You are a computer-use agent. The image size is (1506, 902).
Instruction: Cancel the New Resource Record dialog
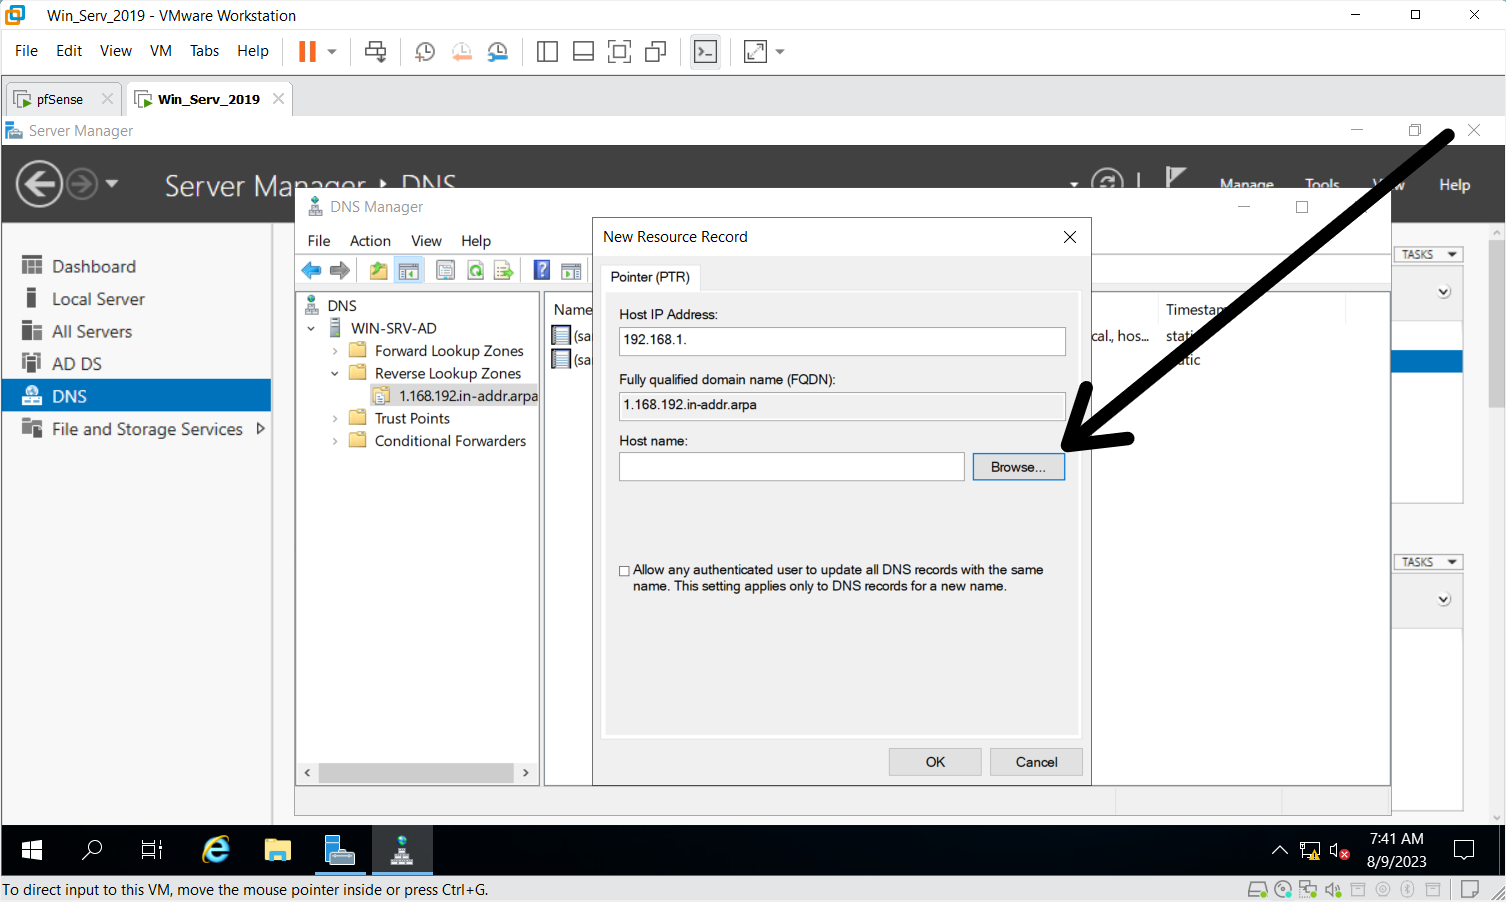pos(1036,762)
